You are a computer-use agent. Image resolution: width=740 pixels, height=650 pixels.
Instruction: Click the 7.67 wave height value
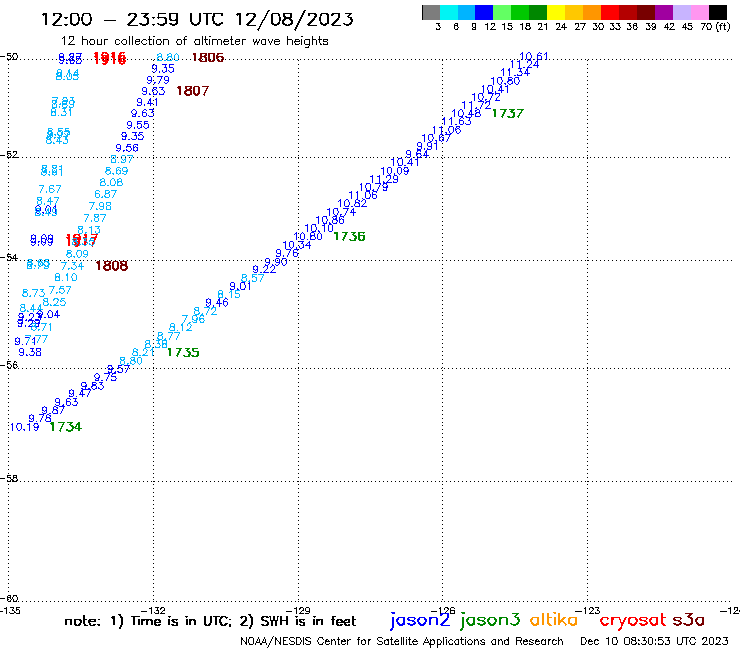pyautogui.click(x=50, y=189)
